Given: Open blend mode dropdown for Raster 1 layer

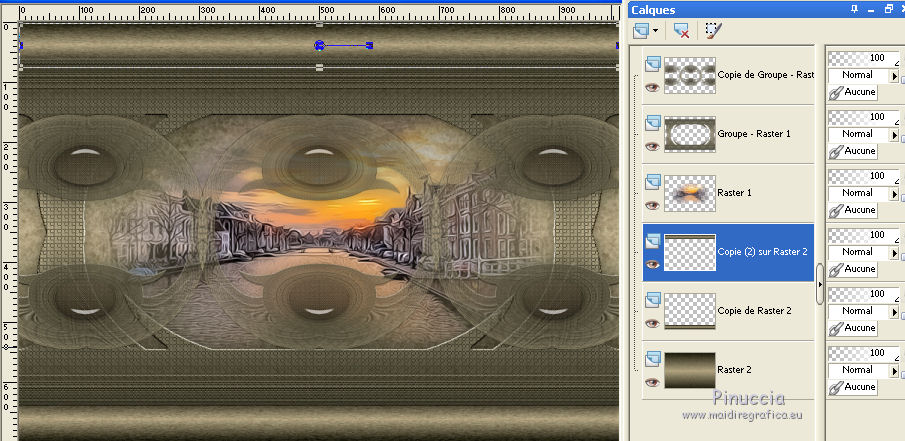Looking at the screenshot, I should (x=895, y=193).
